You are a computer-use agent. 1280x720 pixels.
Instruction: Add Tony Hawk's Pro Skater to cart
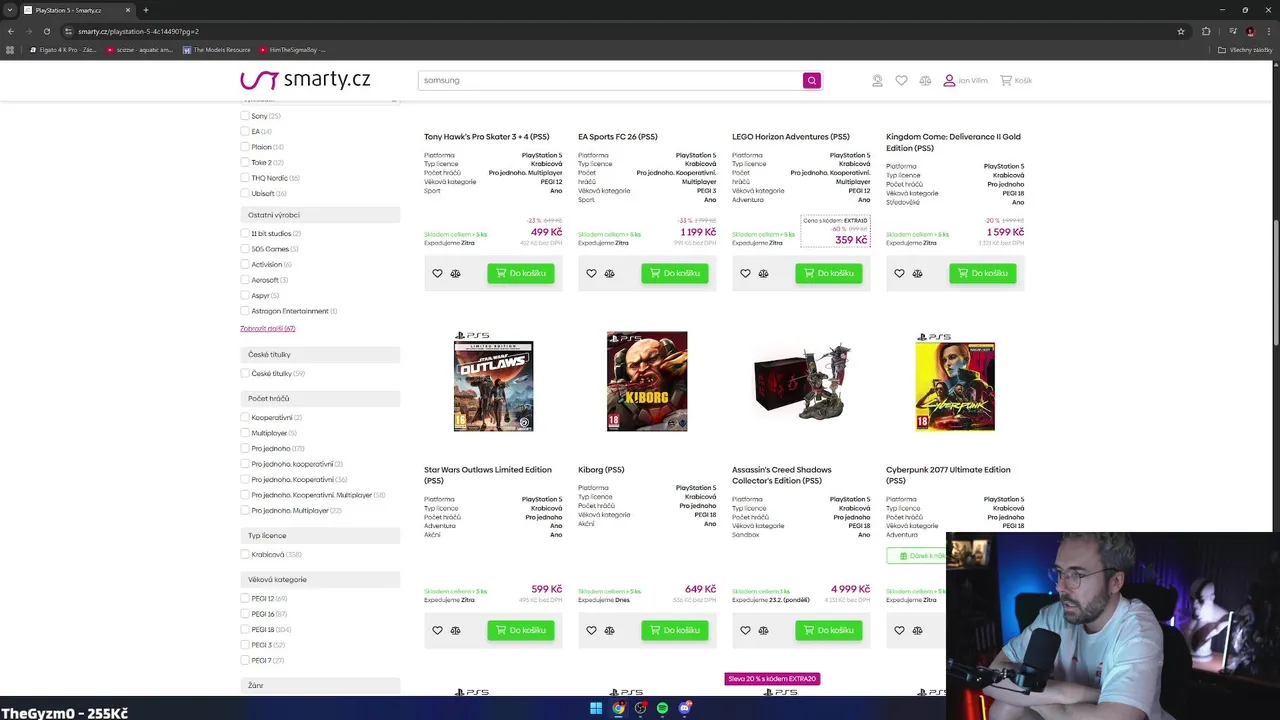(x=521, y=273)
